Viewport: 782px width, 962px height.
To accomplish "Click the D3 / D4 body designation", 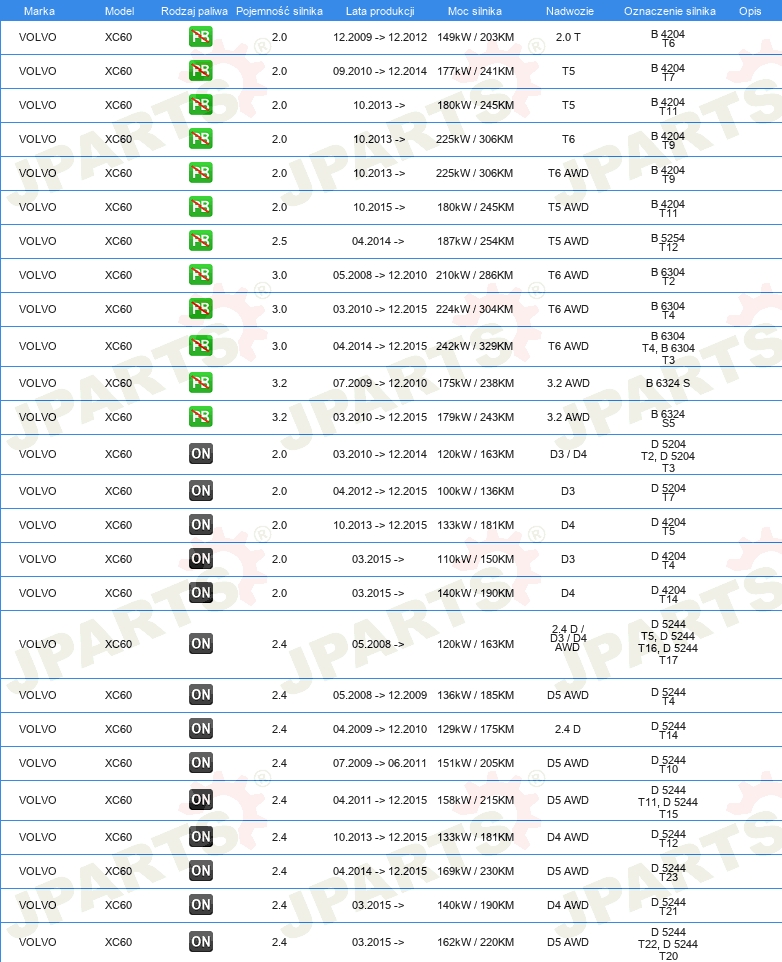I will tap(568, 455).
